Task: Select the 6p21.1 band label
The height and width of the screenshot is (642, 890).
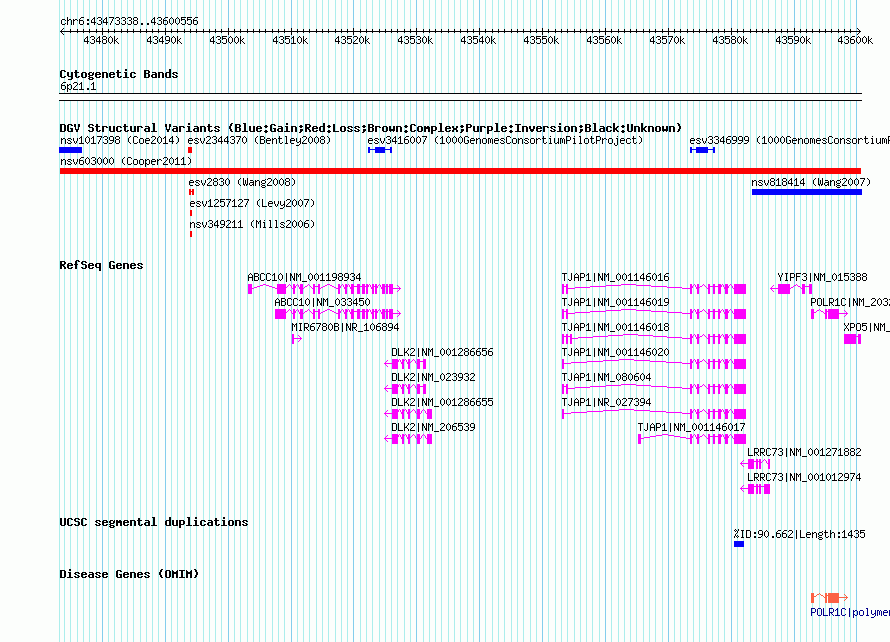Action: tap(78, 86)
